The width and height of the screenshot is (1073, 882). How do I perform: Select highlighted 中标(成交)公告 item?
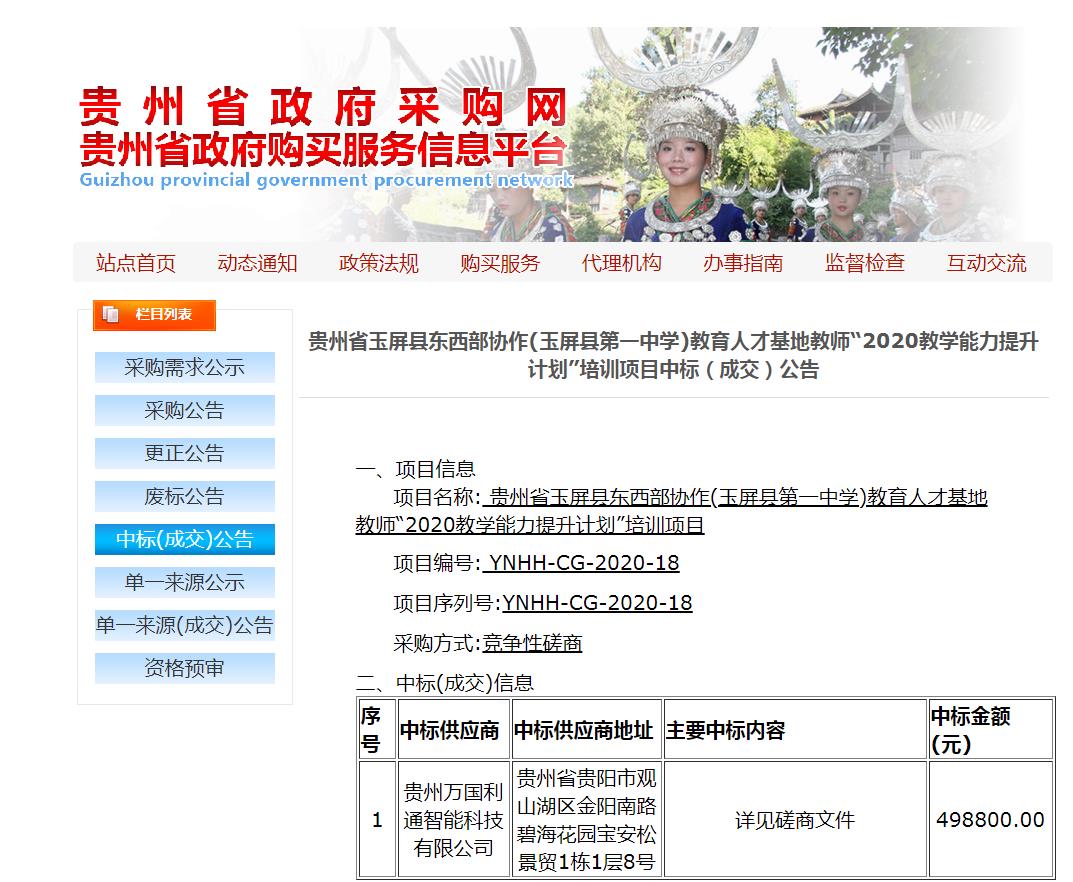(184, 539)
